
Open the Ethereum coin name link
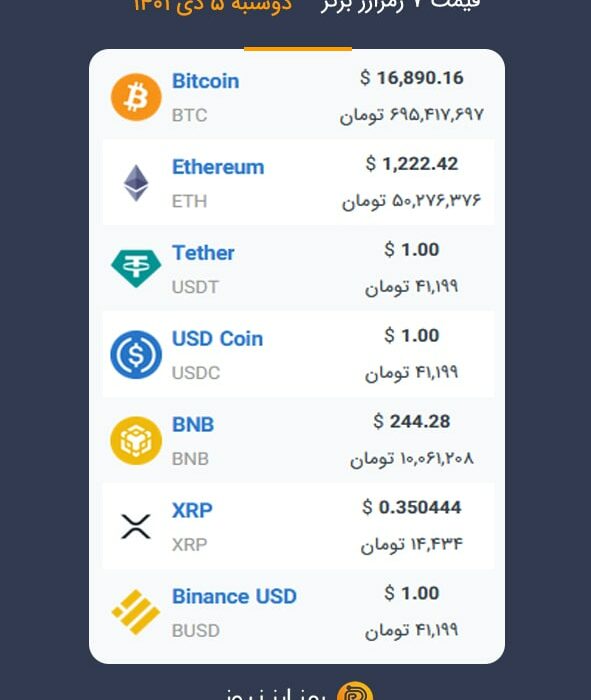tap(218, 167)
